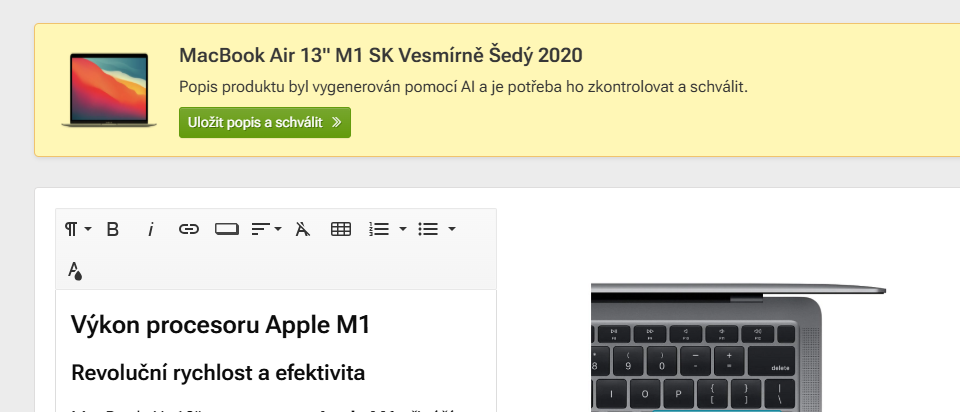Apply bulleted list formatting
Viewport: 965px width, 412px height.
(428, 229)
